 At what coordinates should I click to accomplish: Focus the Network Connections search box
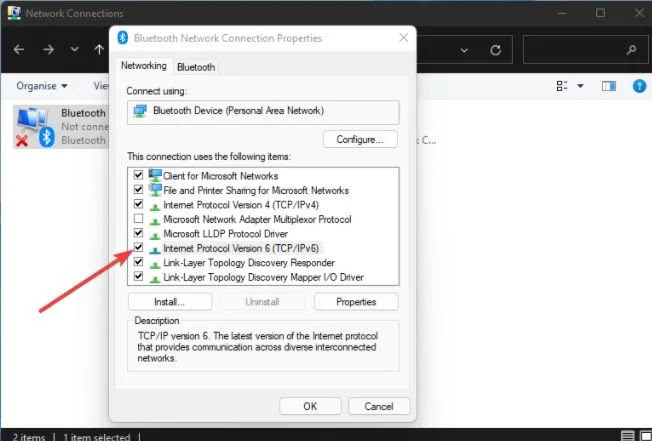coord(585,50)
